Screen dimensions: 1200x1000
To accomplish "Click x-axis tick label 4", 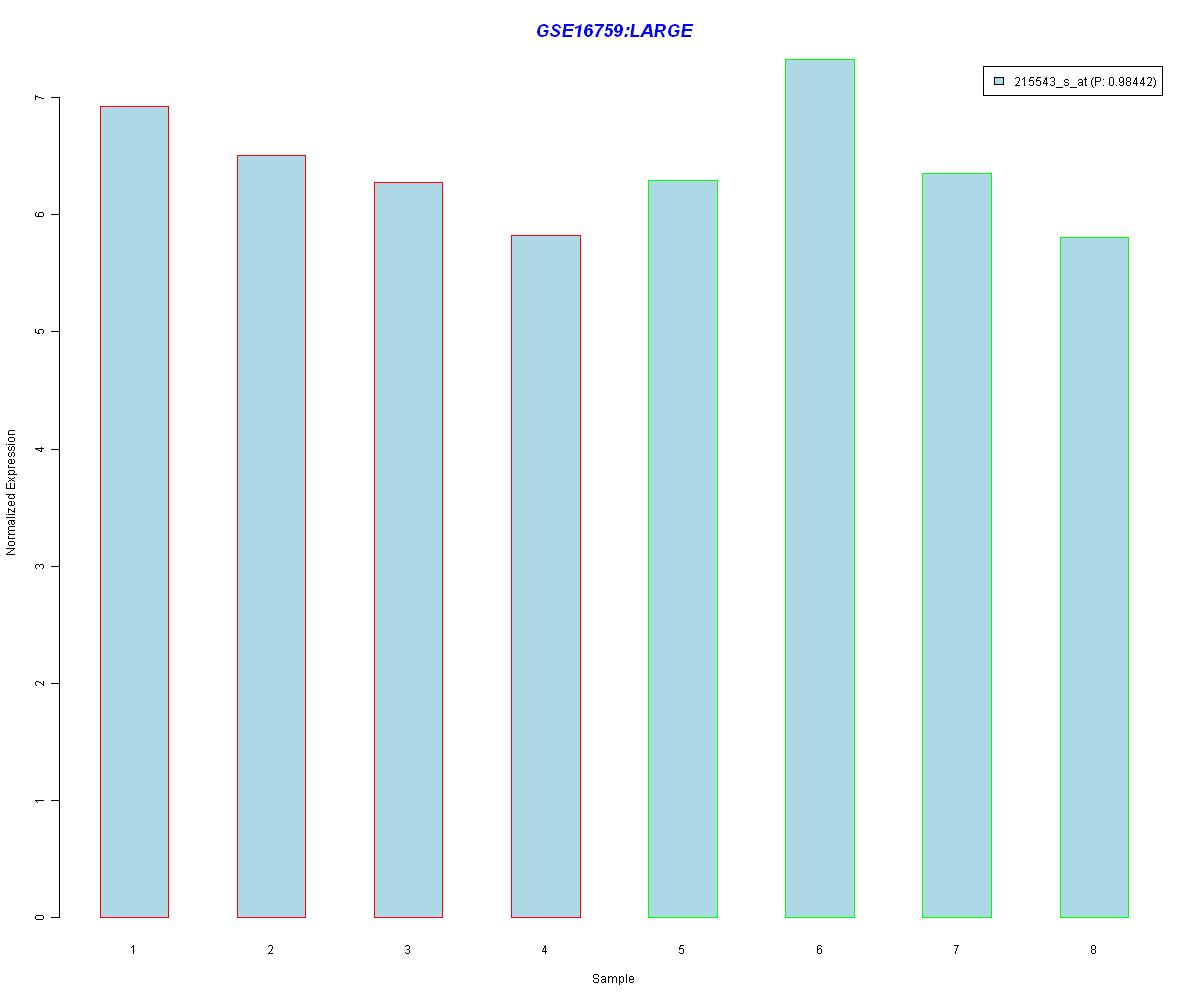I will [545, 949].
